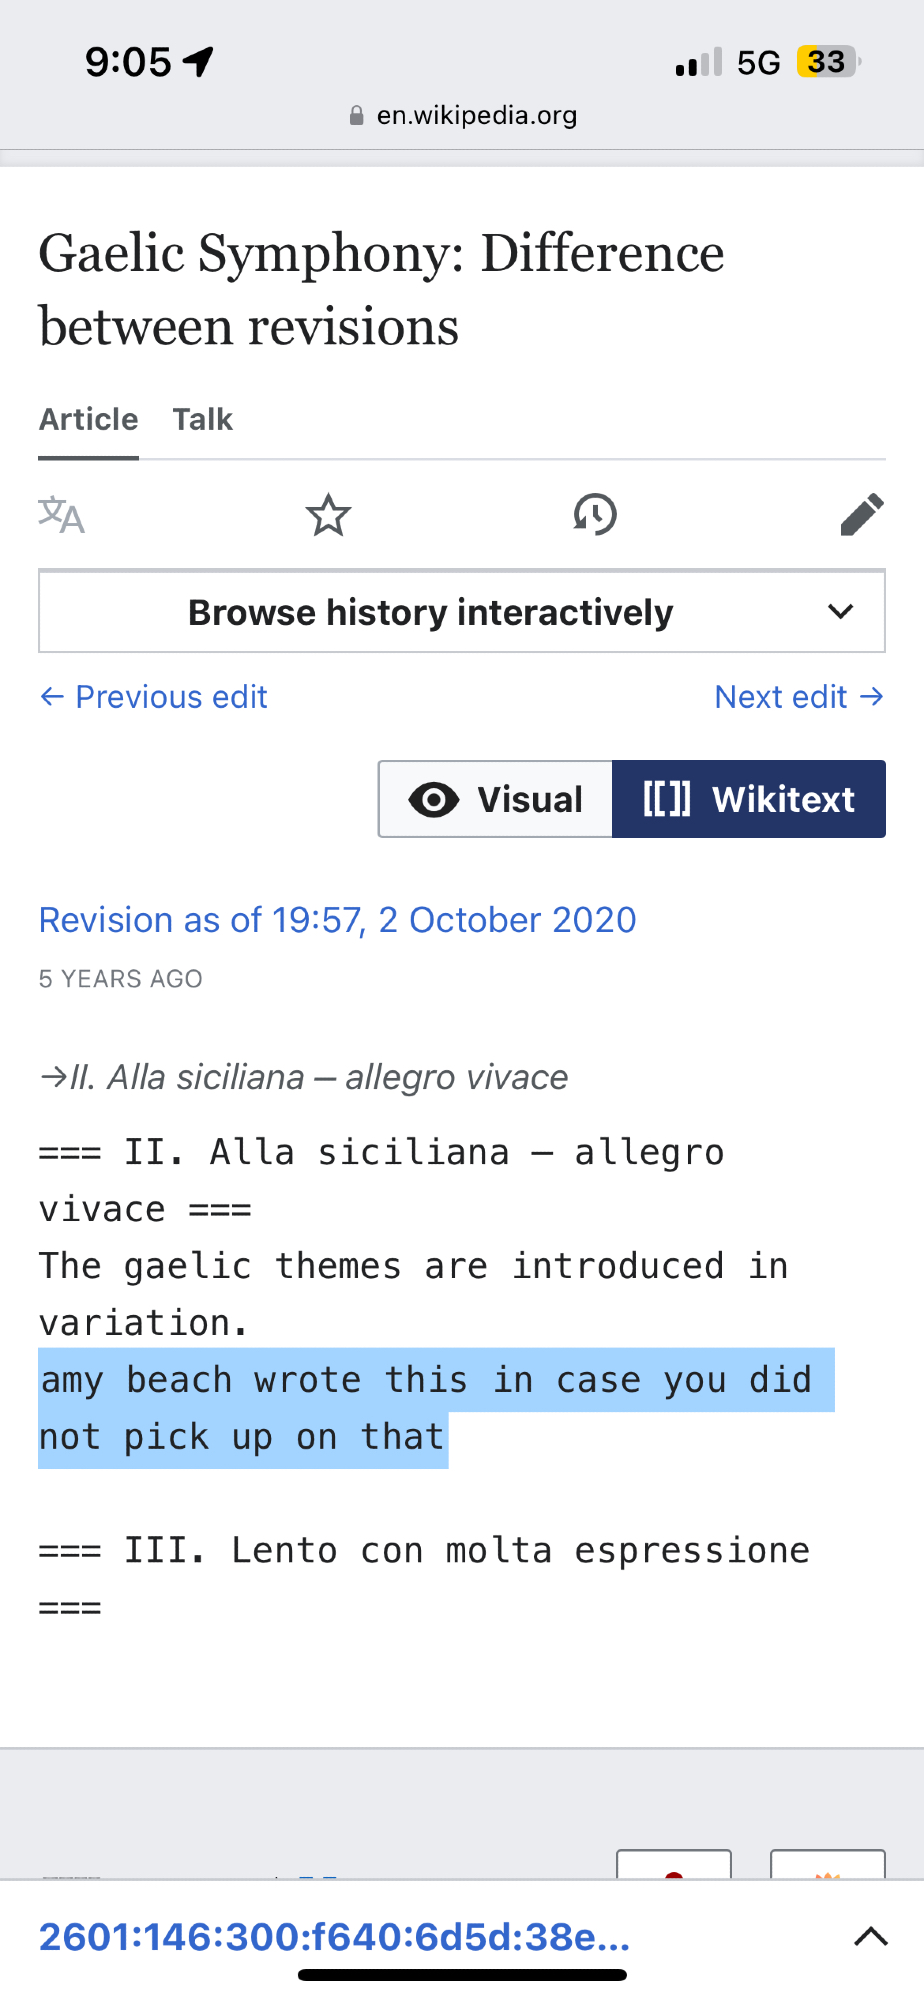Tap the battery indicator showing 33
924x2000 pixels.
pos(828,62)
